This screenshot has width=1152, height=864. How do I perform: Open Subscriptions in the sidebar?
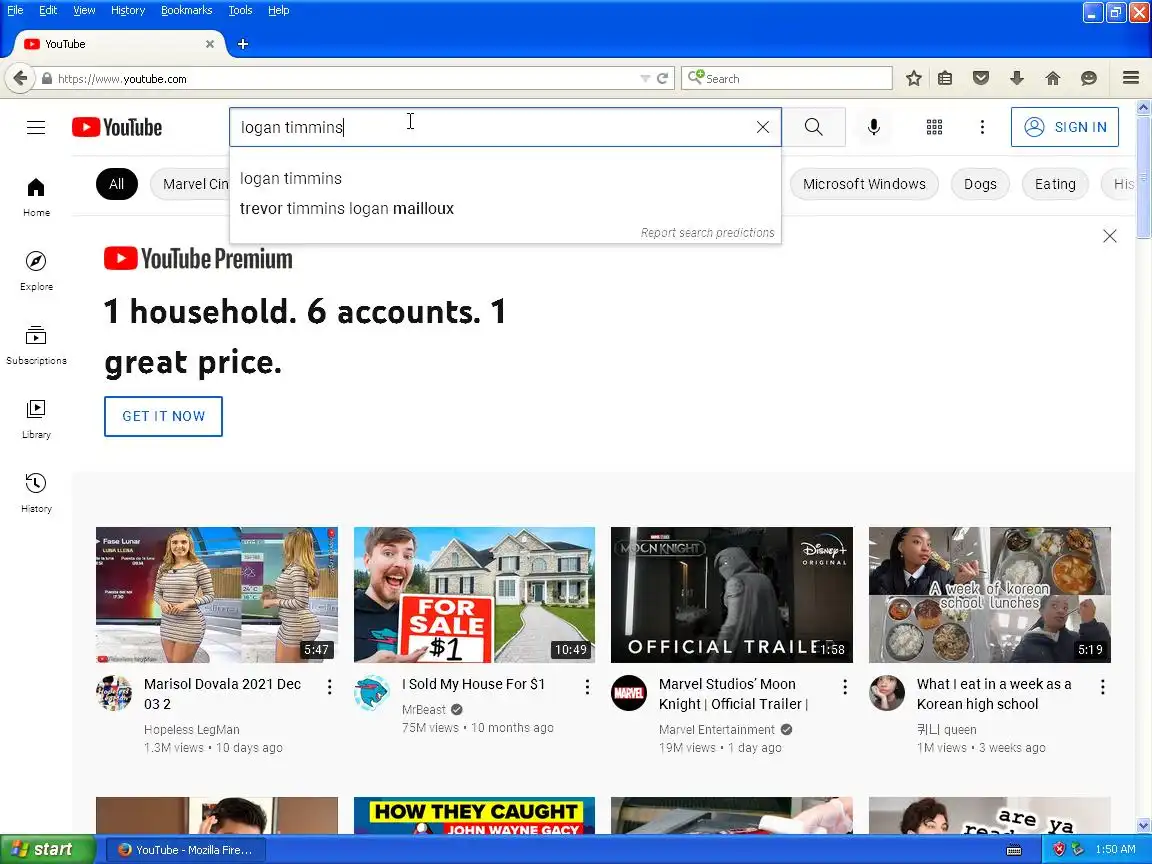[36, 345]
